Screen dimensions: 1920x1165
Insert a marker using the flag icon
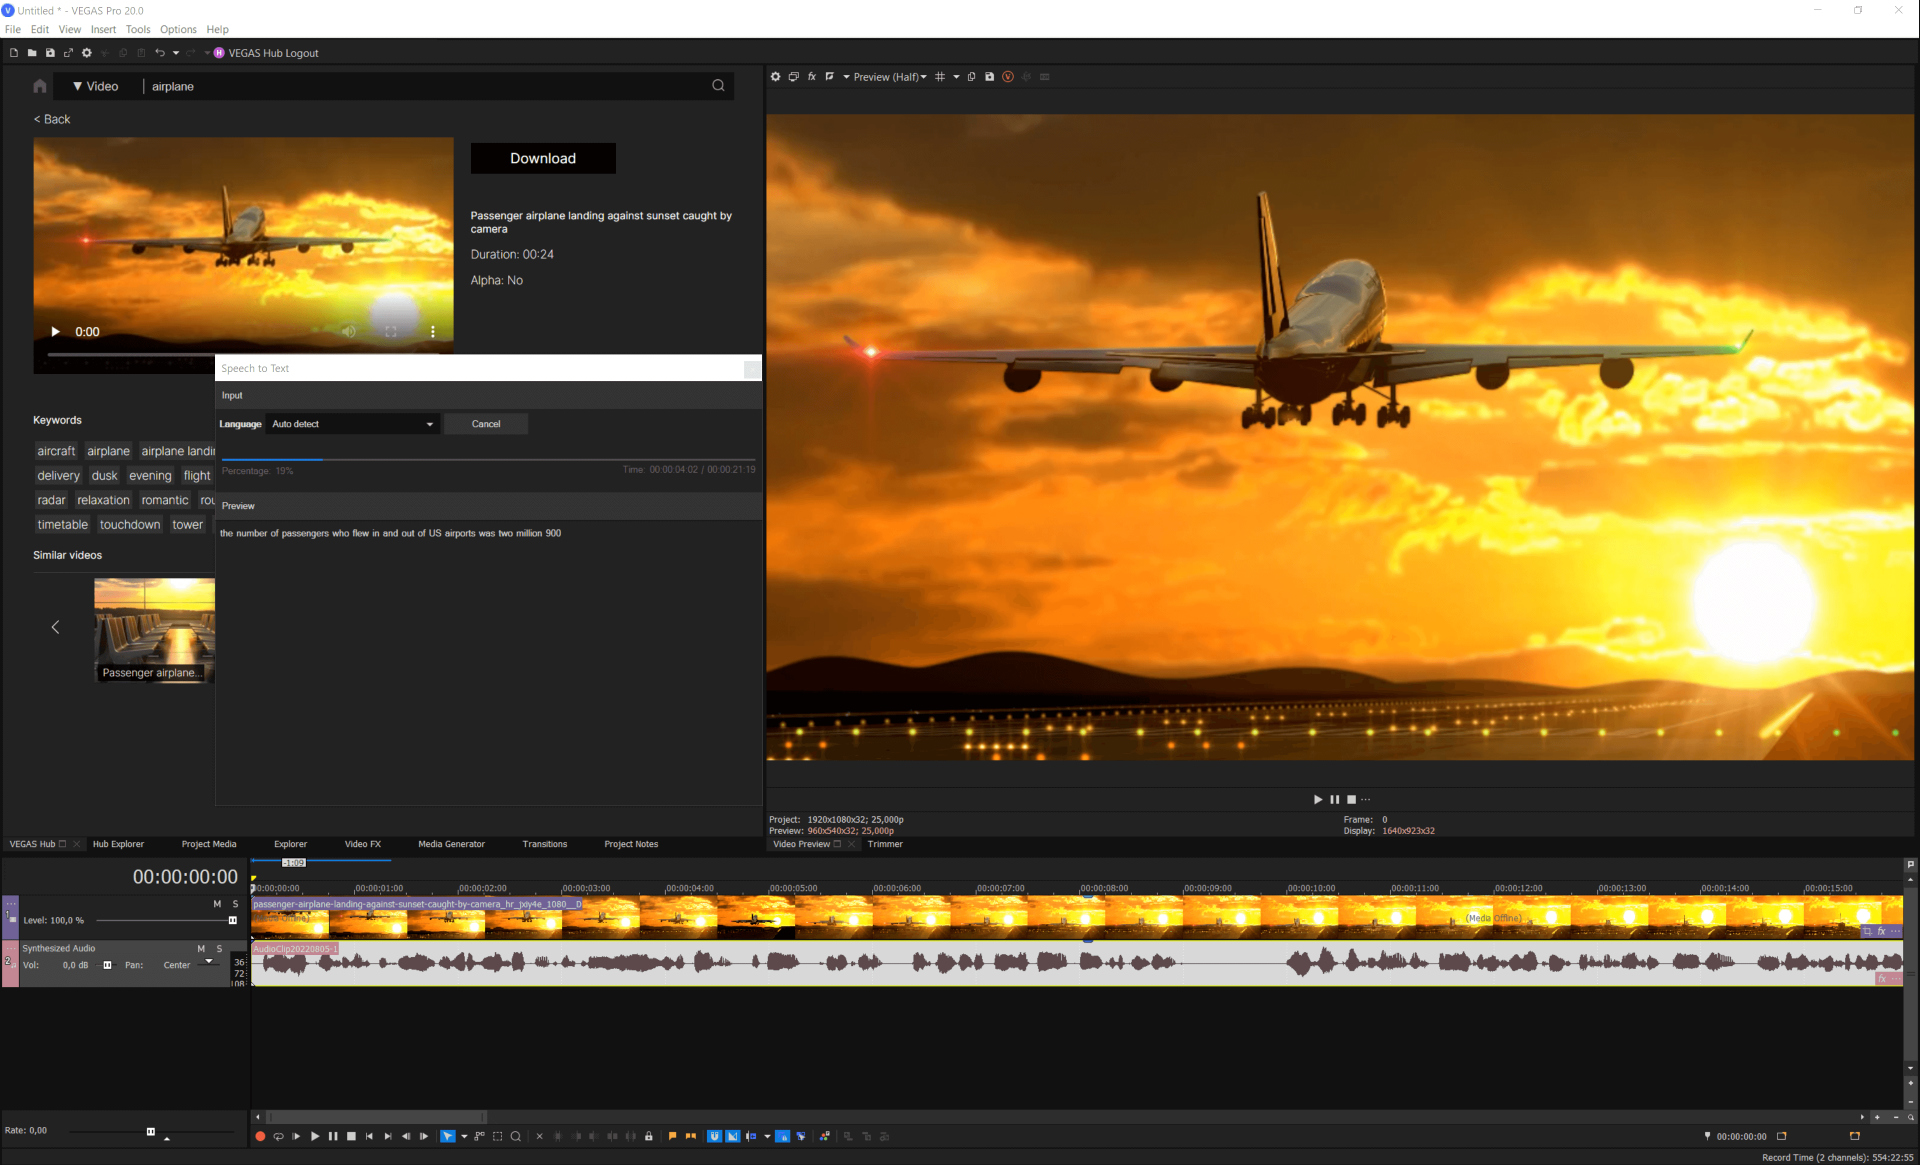tap(672, 1136)
